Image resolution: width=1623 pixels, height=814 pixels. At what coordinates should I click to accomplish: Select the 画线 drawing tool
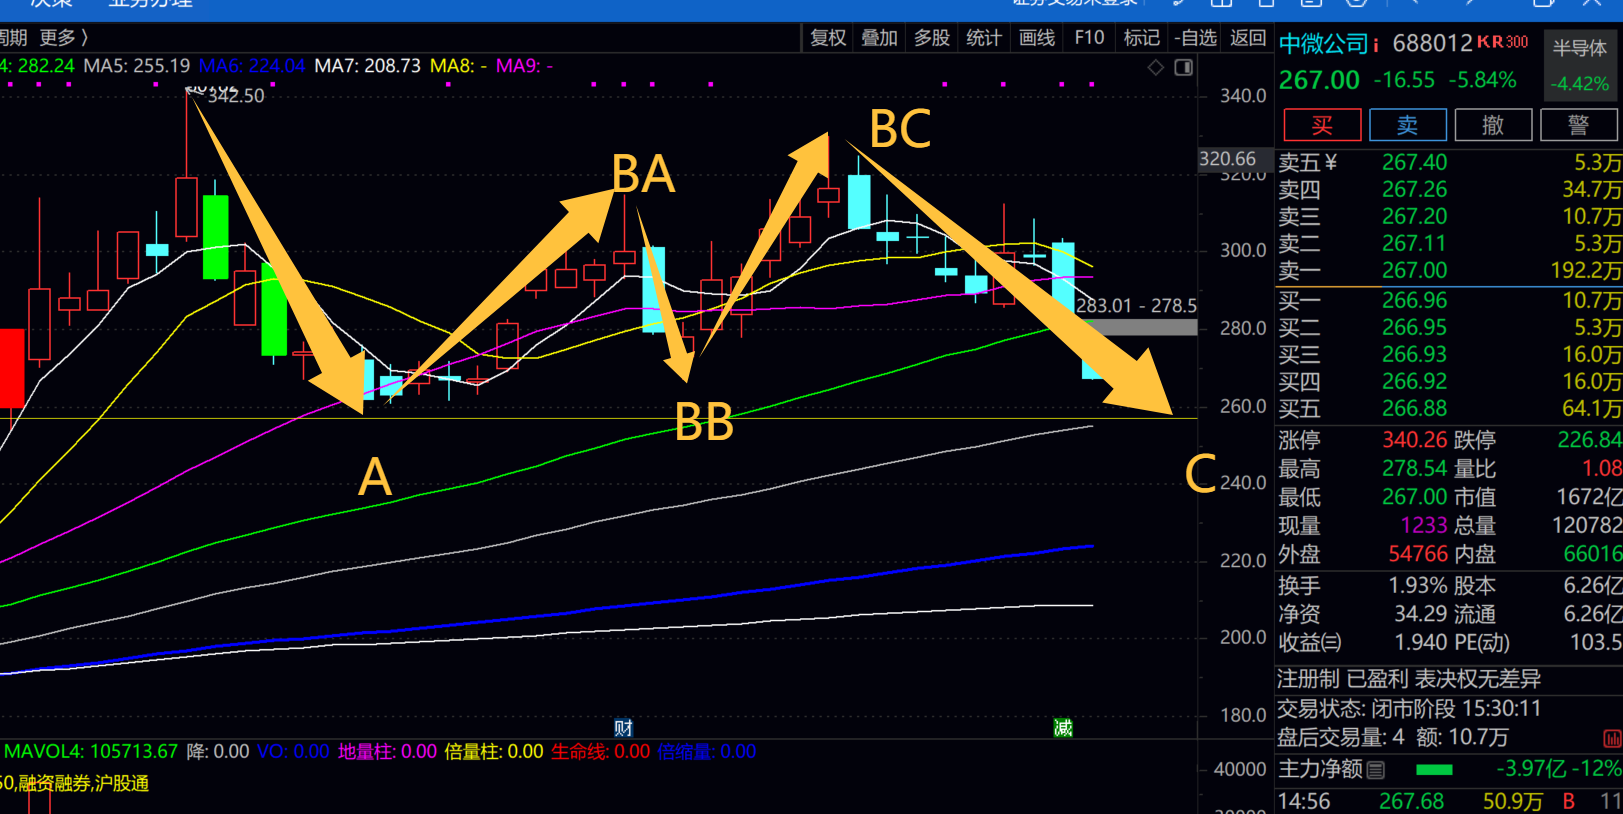click(x=1037, y=38)
